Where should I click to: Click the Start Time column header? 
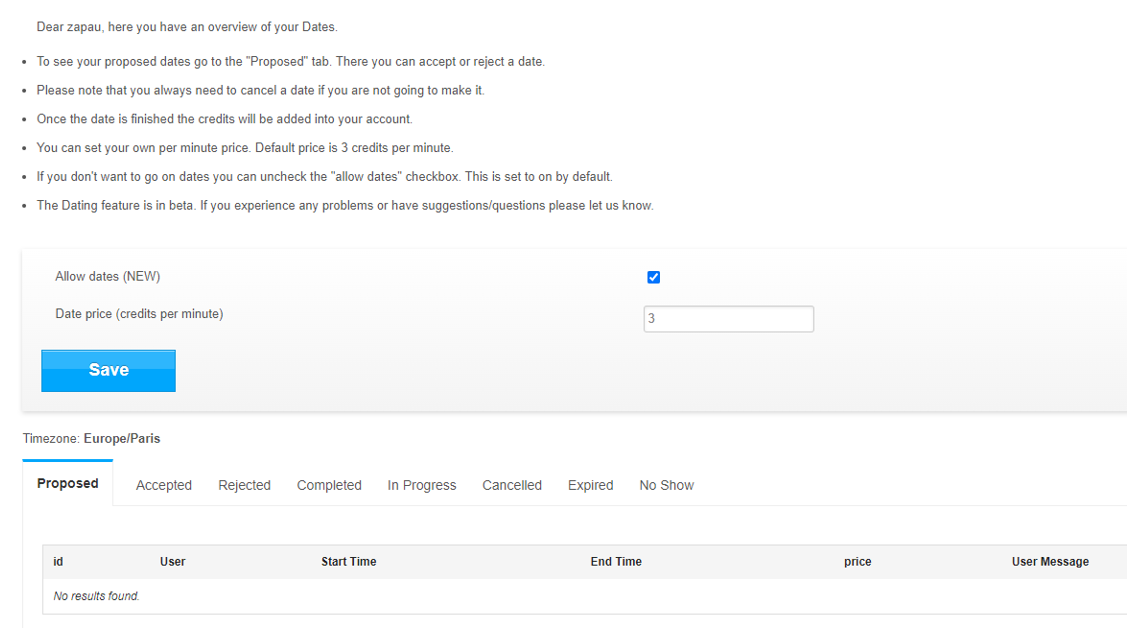pyautogui.click(x=349, y=562)
